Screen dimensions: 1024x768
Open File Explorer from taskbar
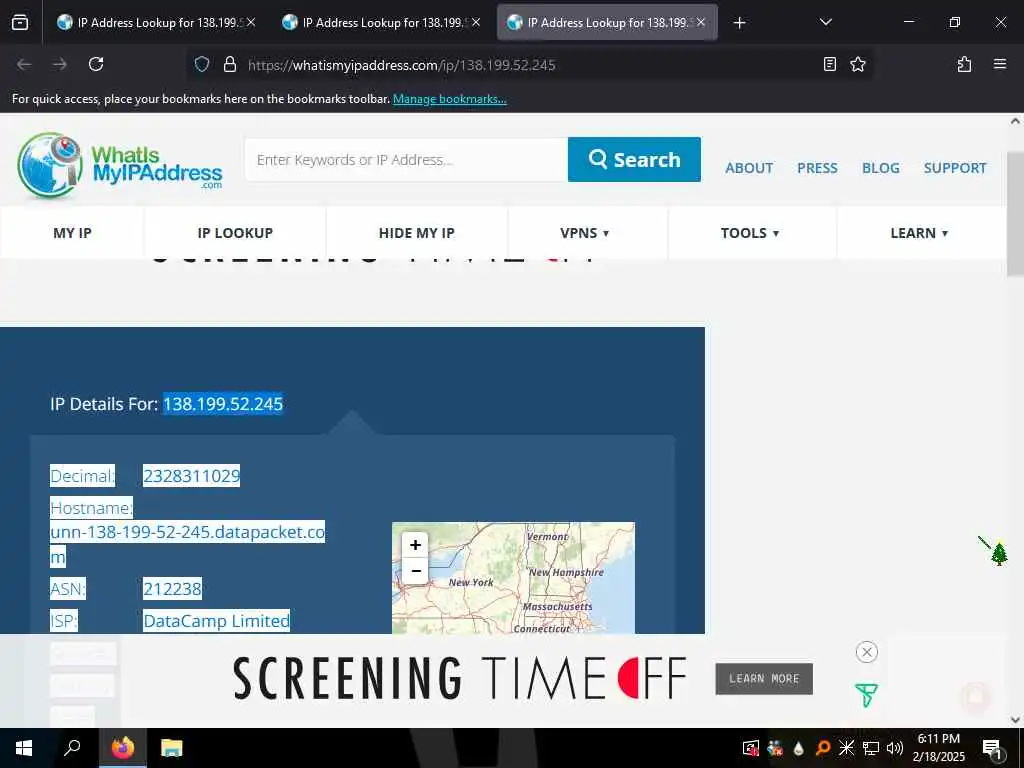(172, 748)
